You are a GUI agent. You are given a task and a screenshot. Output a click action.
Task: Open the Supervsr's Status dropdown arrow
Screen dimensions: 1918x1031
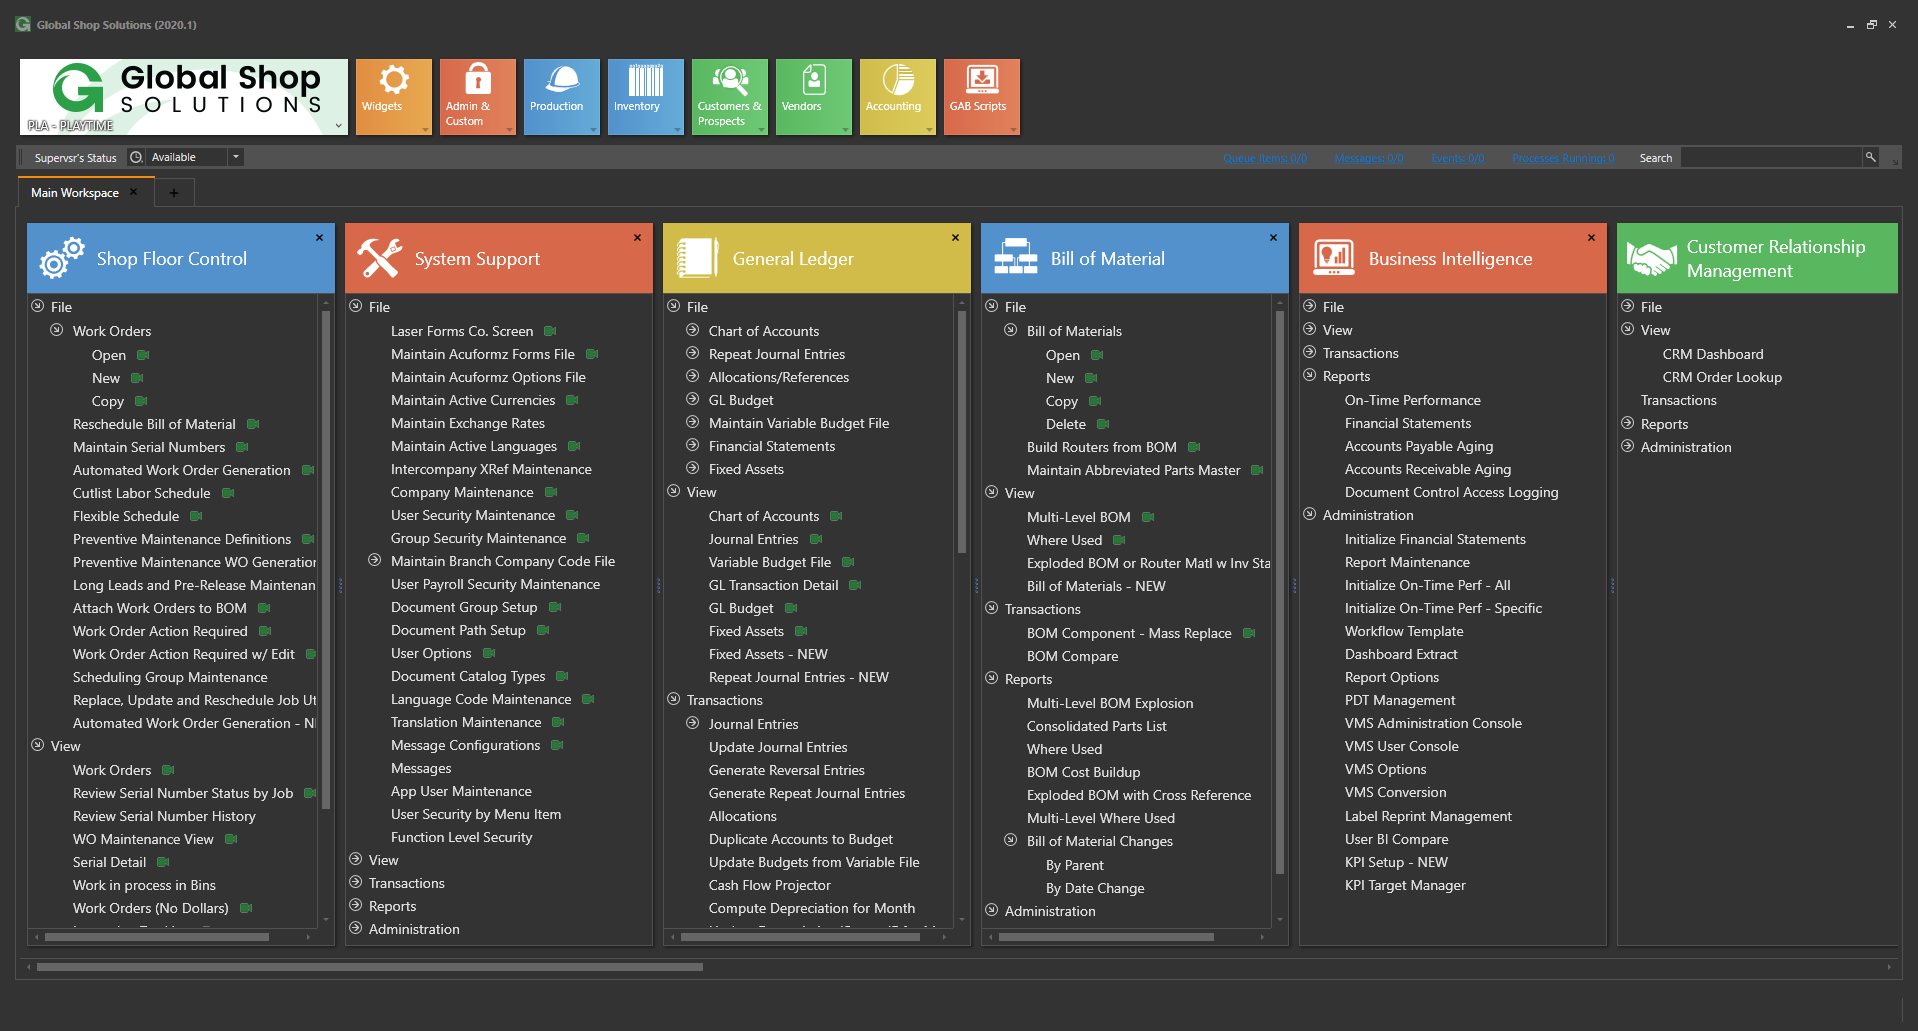click(x=237, y=157)
